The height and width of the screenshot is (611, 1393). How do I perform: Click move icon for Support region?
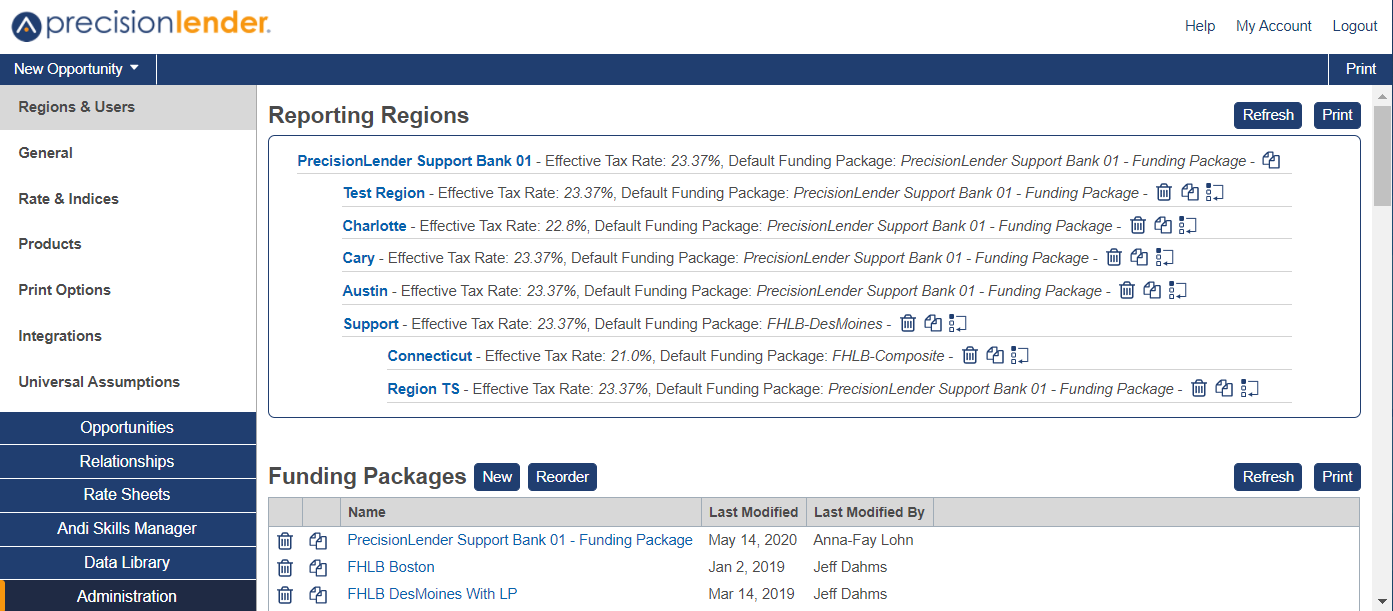(x=959, y=323)
